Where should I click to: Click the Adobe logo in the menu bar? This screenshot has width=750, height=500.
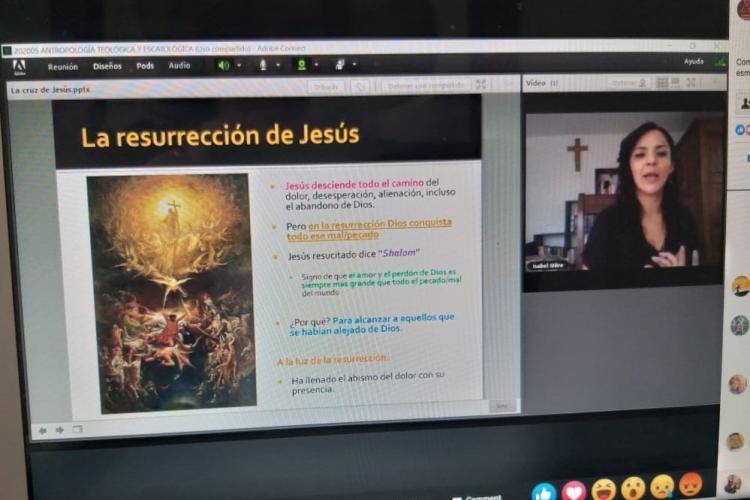tap(19, 67)
